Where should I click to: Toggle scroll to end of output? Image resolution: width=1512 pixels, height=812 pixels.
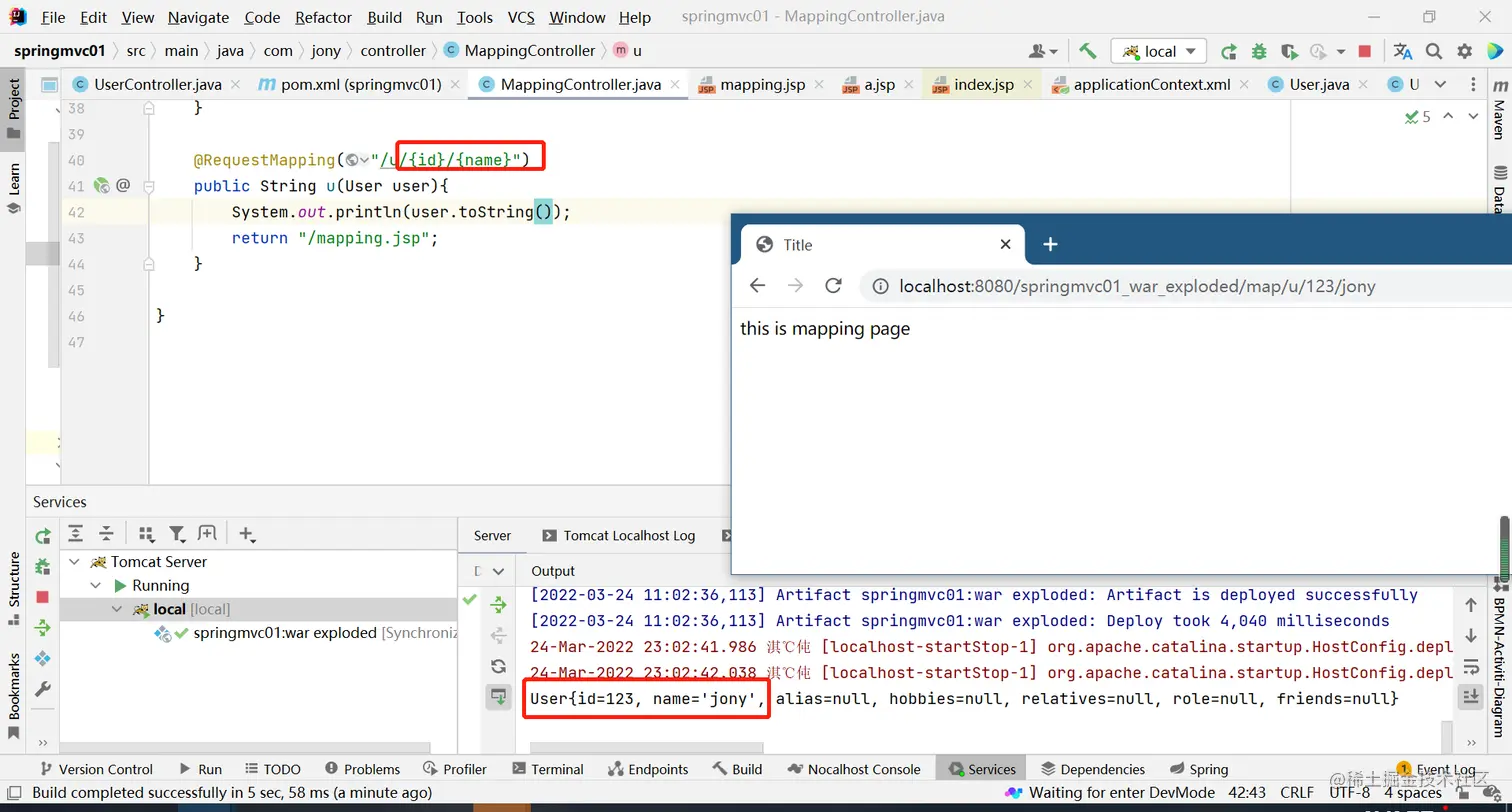coord(1471,696)
